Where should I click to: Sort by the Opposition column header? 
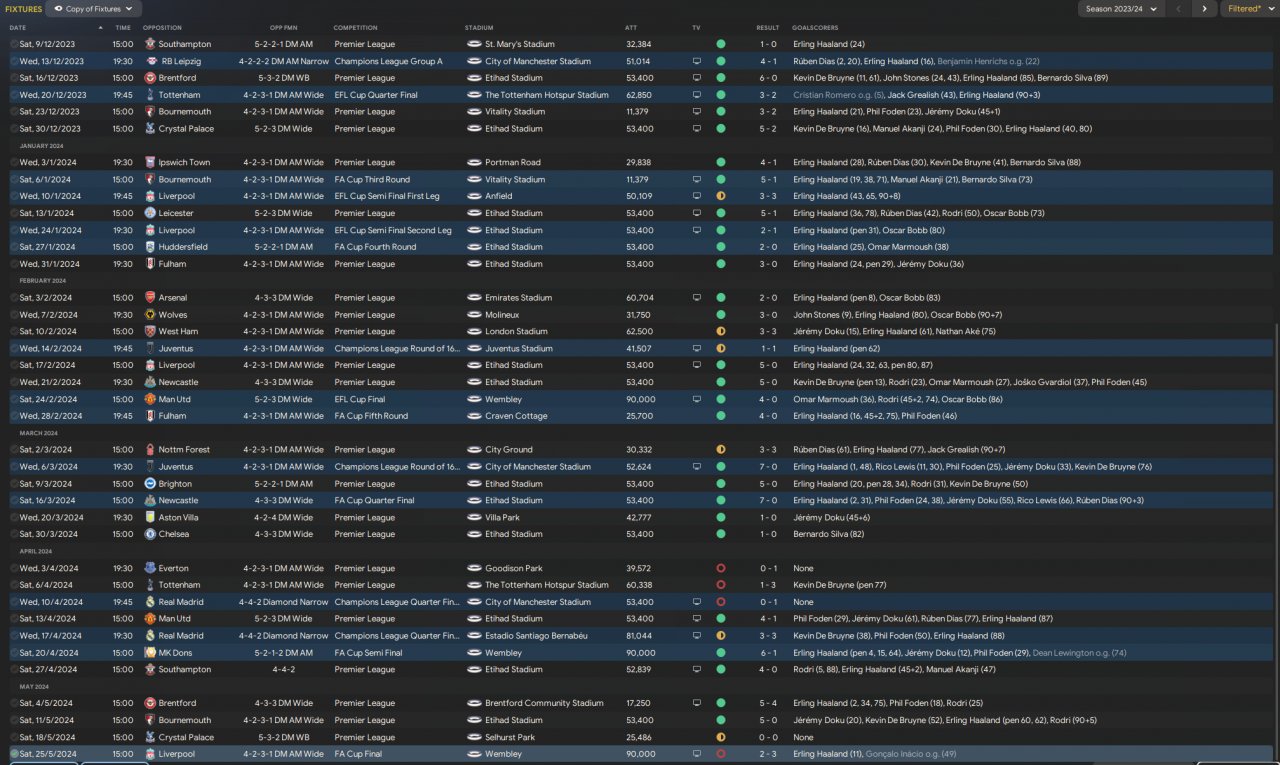click(x=163, y=27)
